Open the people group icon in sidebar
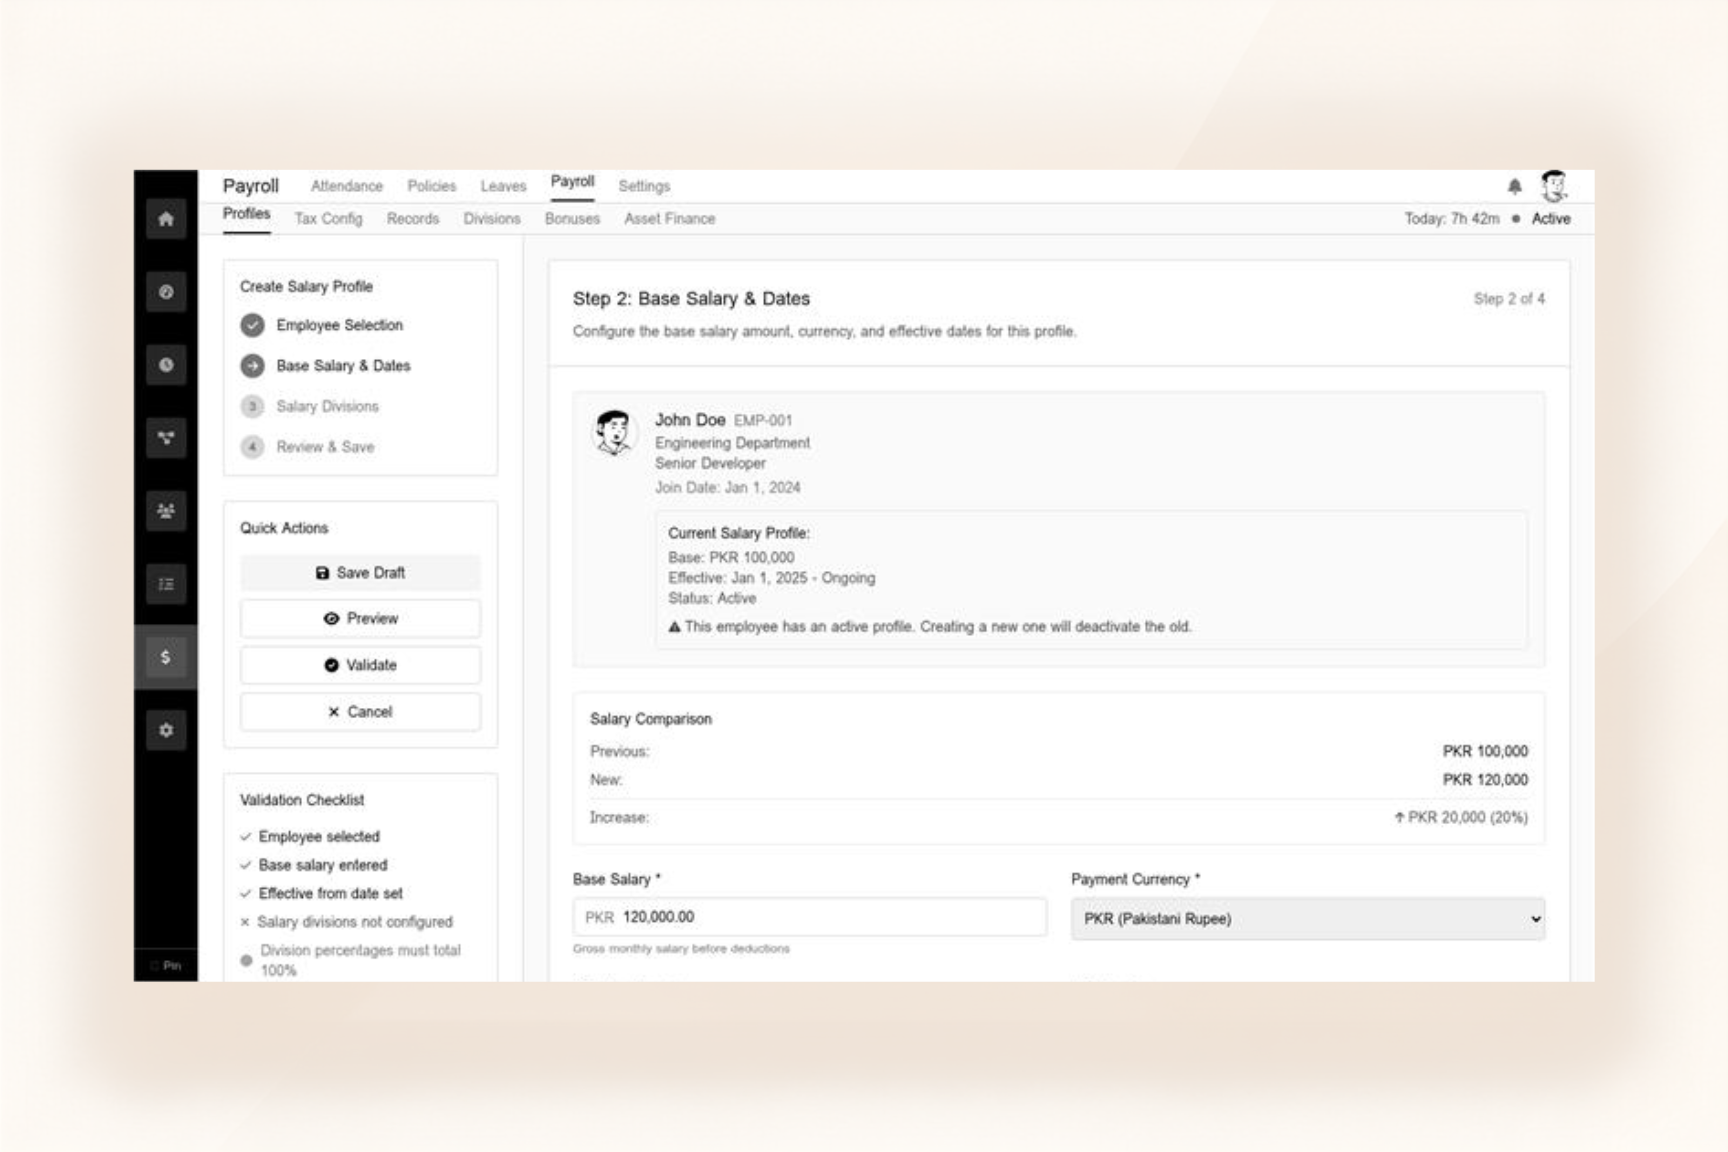The image size is (1728, 1152). pos(166,511)
